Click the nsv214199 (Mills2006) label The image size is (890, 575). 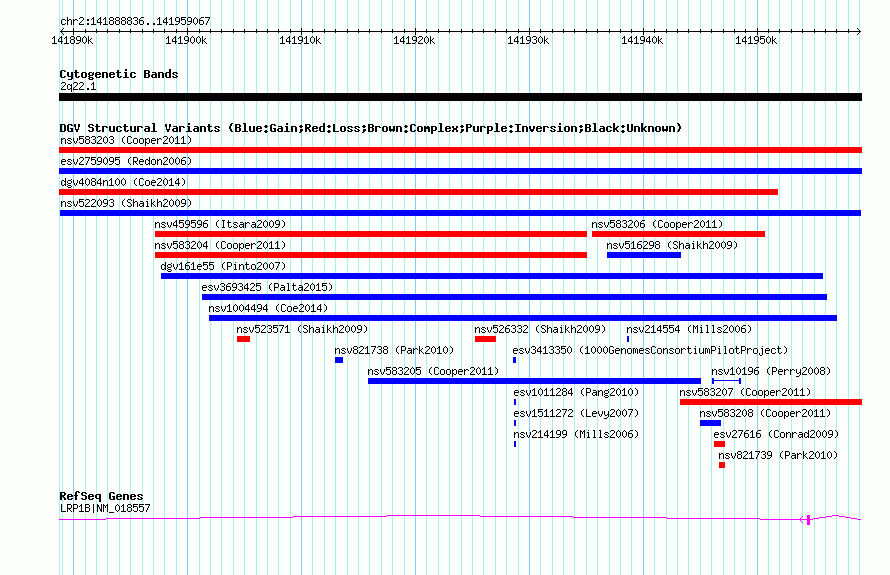(x=576, y=434)
